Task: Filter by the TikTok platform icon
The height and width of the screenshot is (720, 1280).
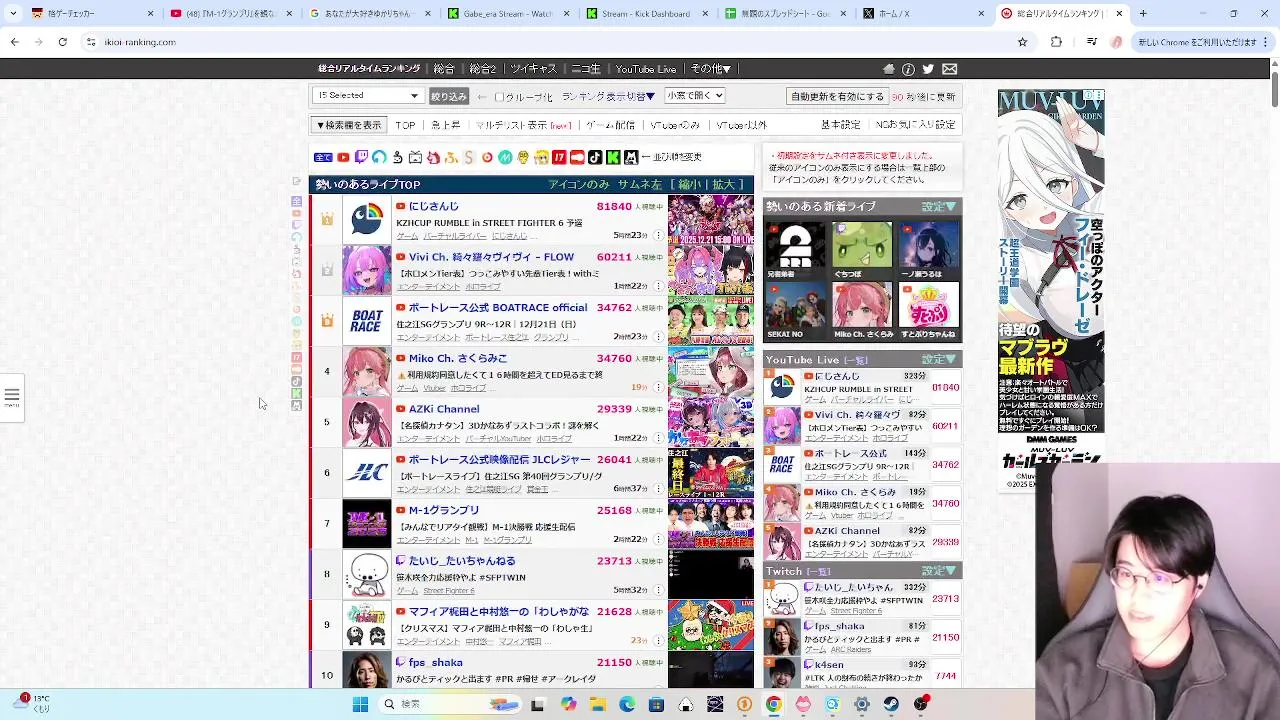Action: click(595, 157)
